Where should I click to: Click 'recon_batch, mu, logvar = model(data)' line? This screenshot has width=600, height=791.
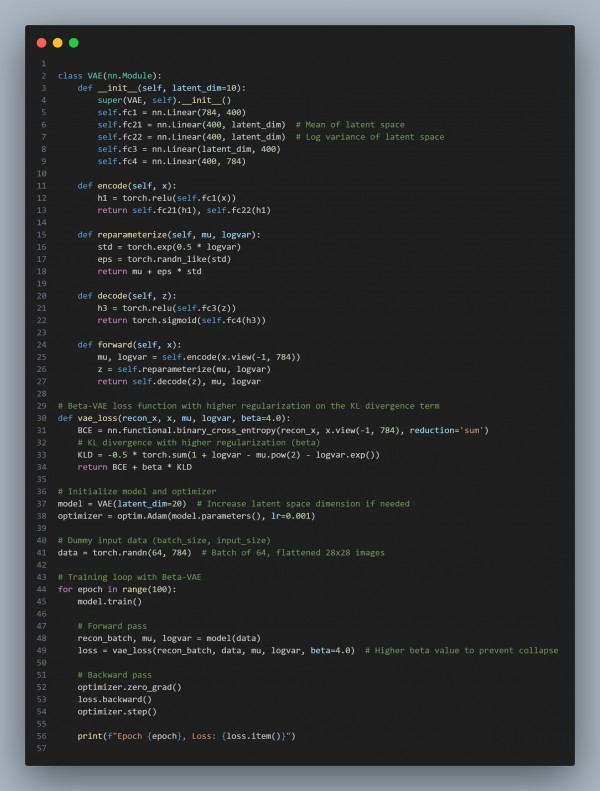[169, 638]
